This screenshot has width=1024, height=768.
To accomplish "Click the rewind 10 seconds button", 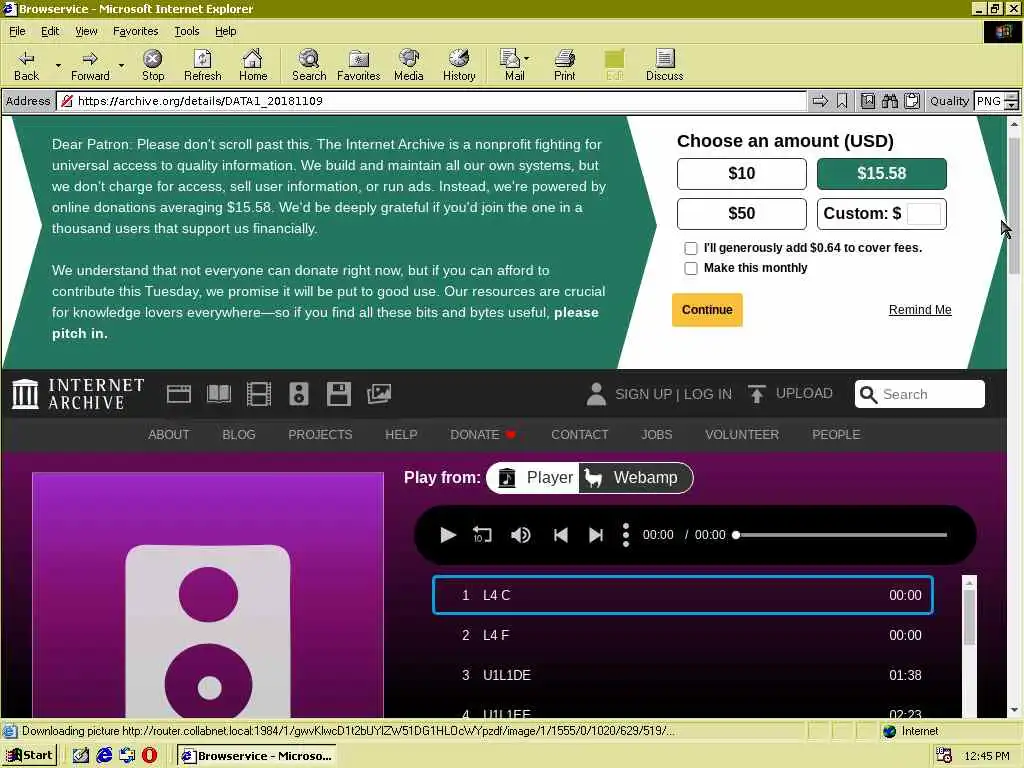I will (x=482, y=535).
